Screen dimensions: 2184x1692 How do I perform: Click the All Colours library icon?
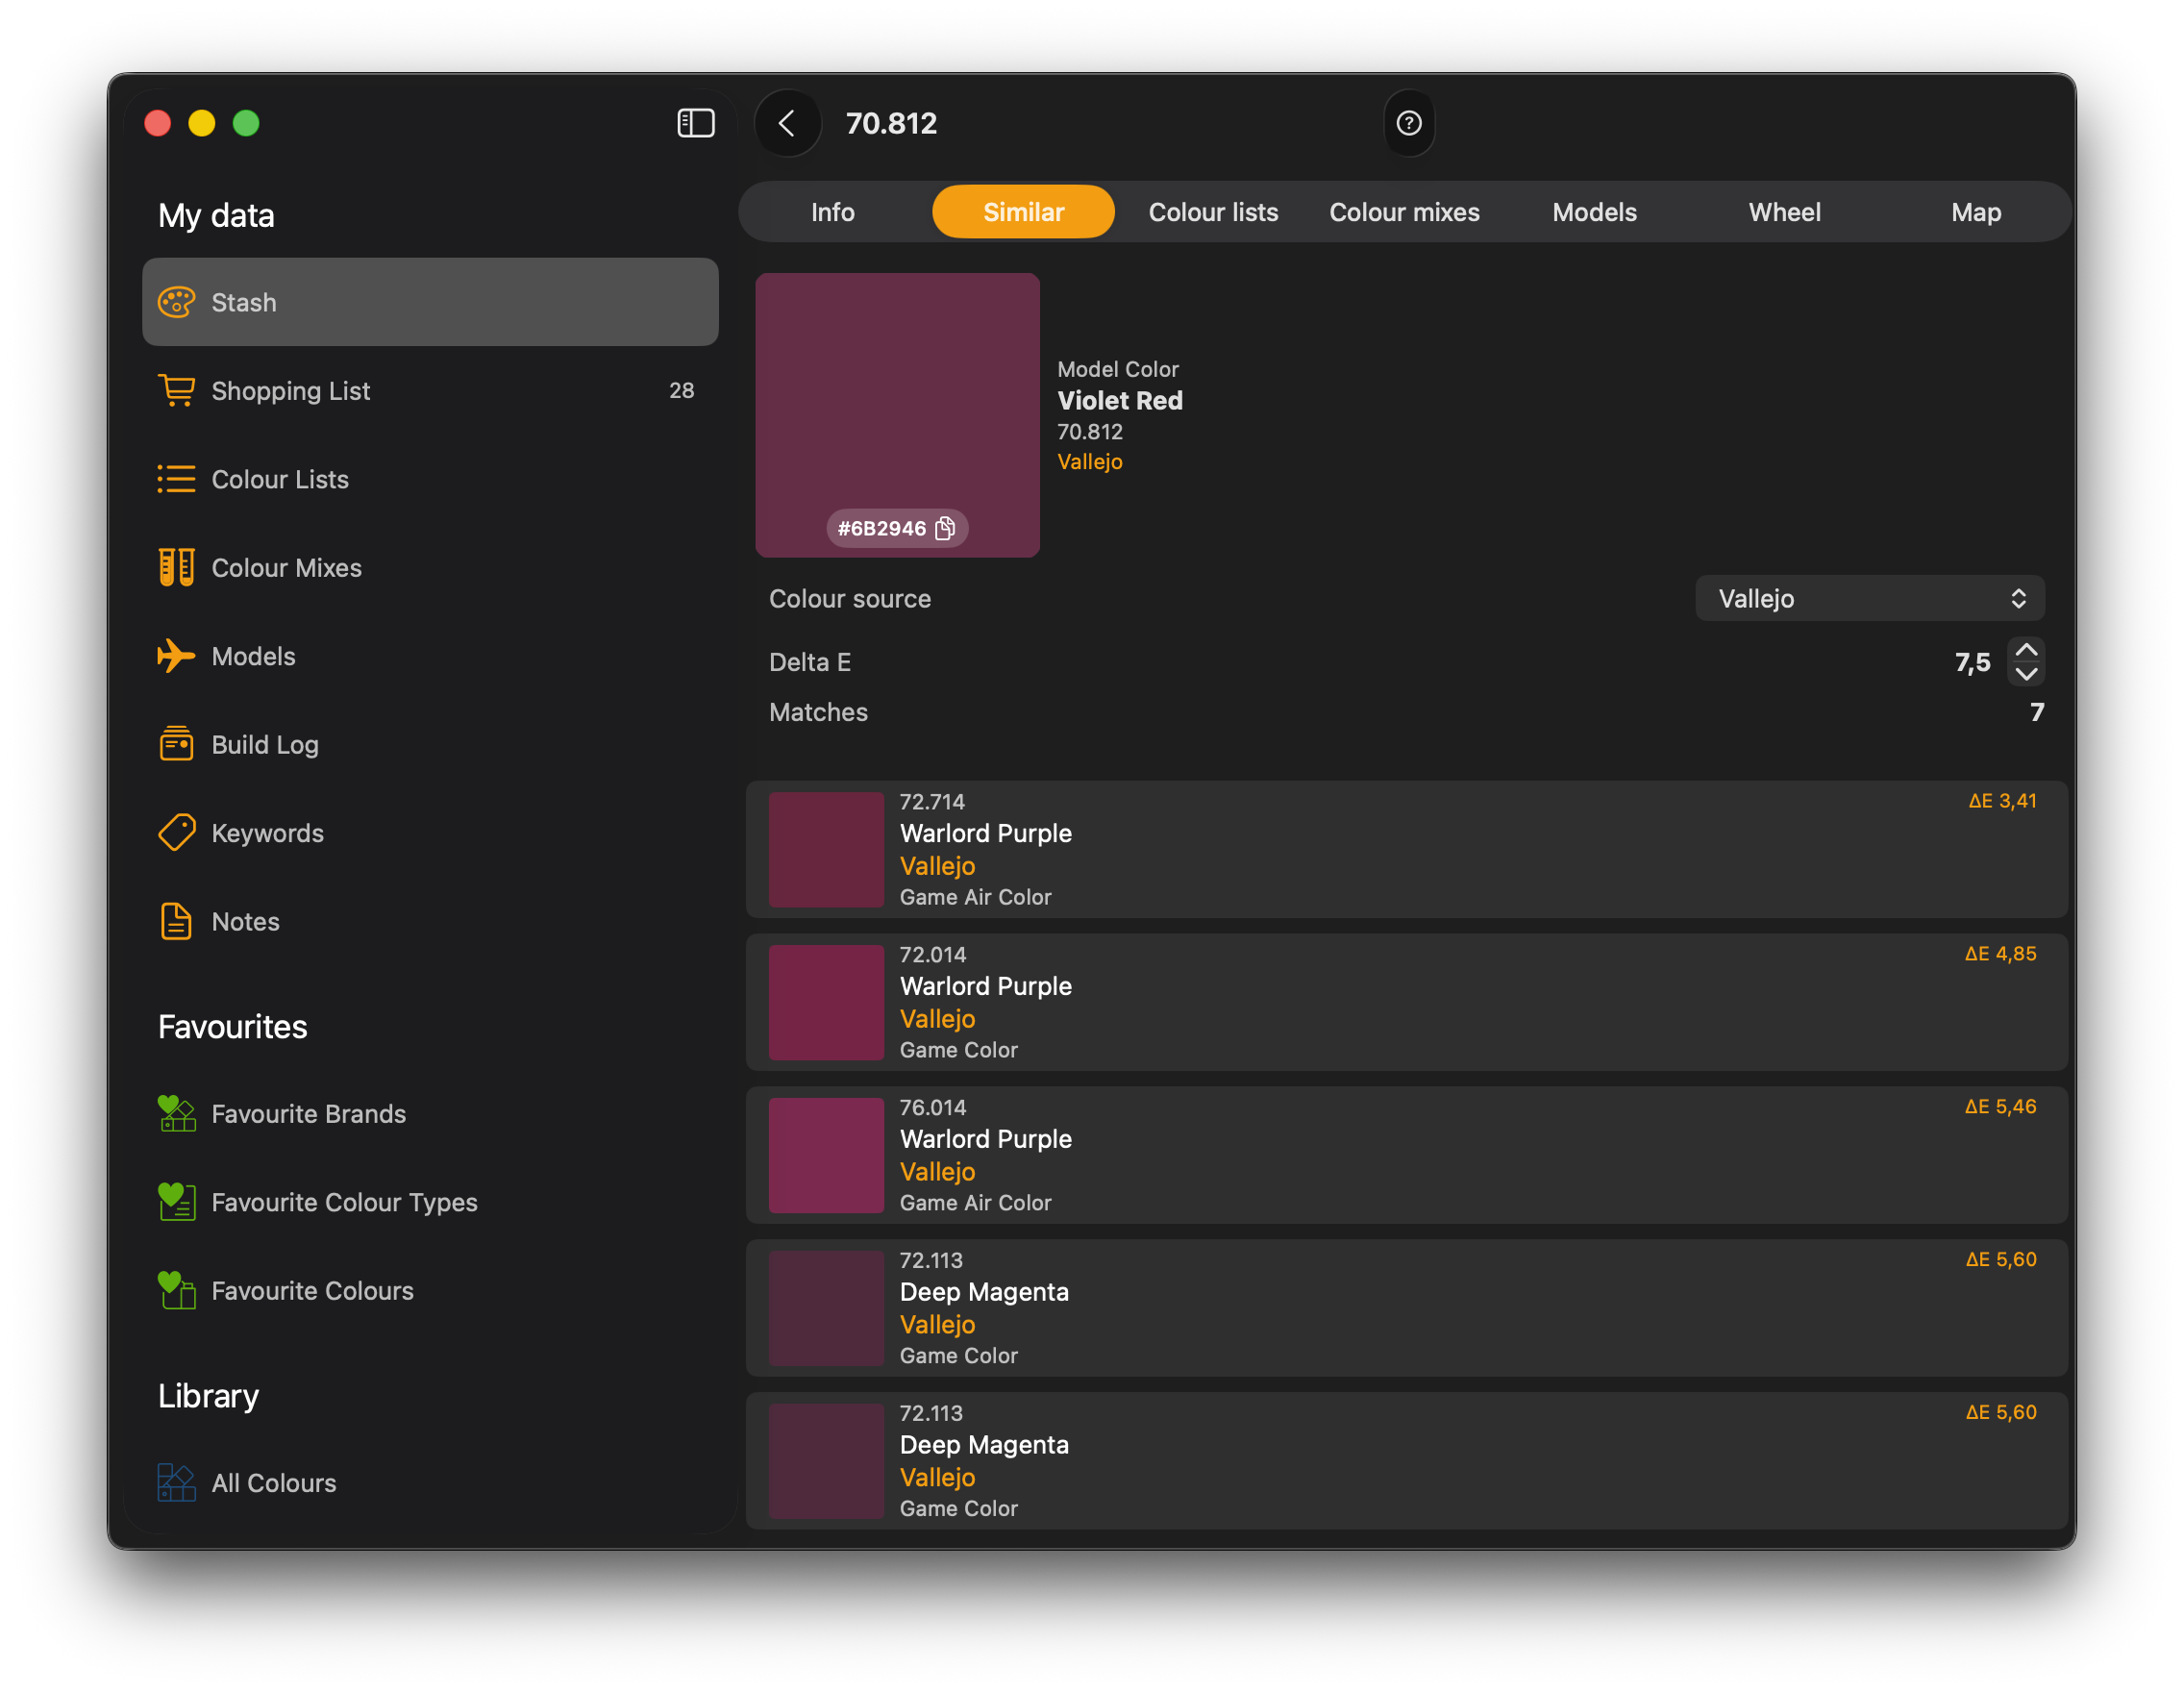[177, 1482]
